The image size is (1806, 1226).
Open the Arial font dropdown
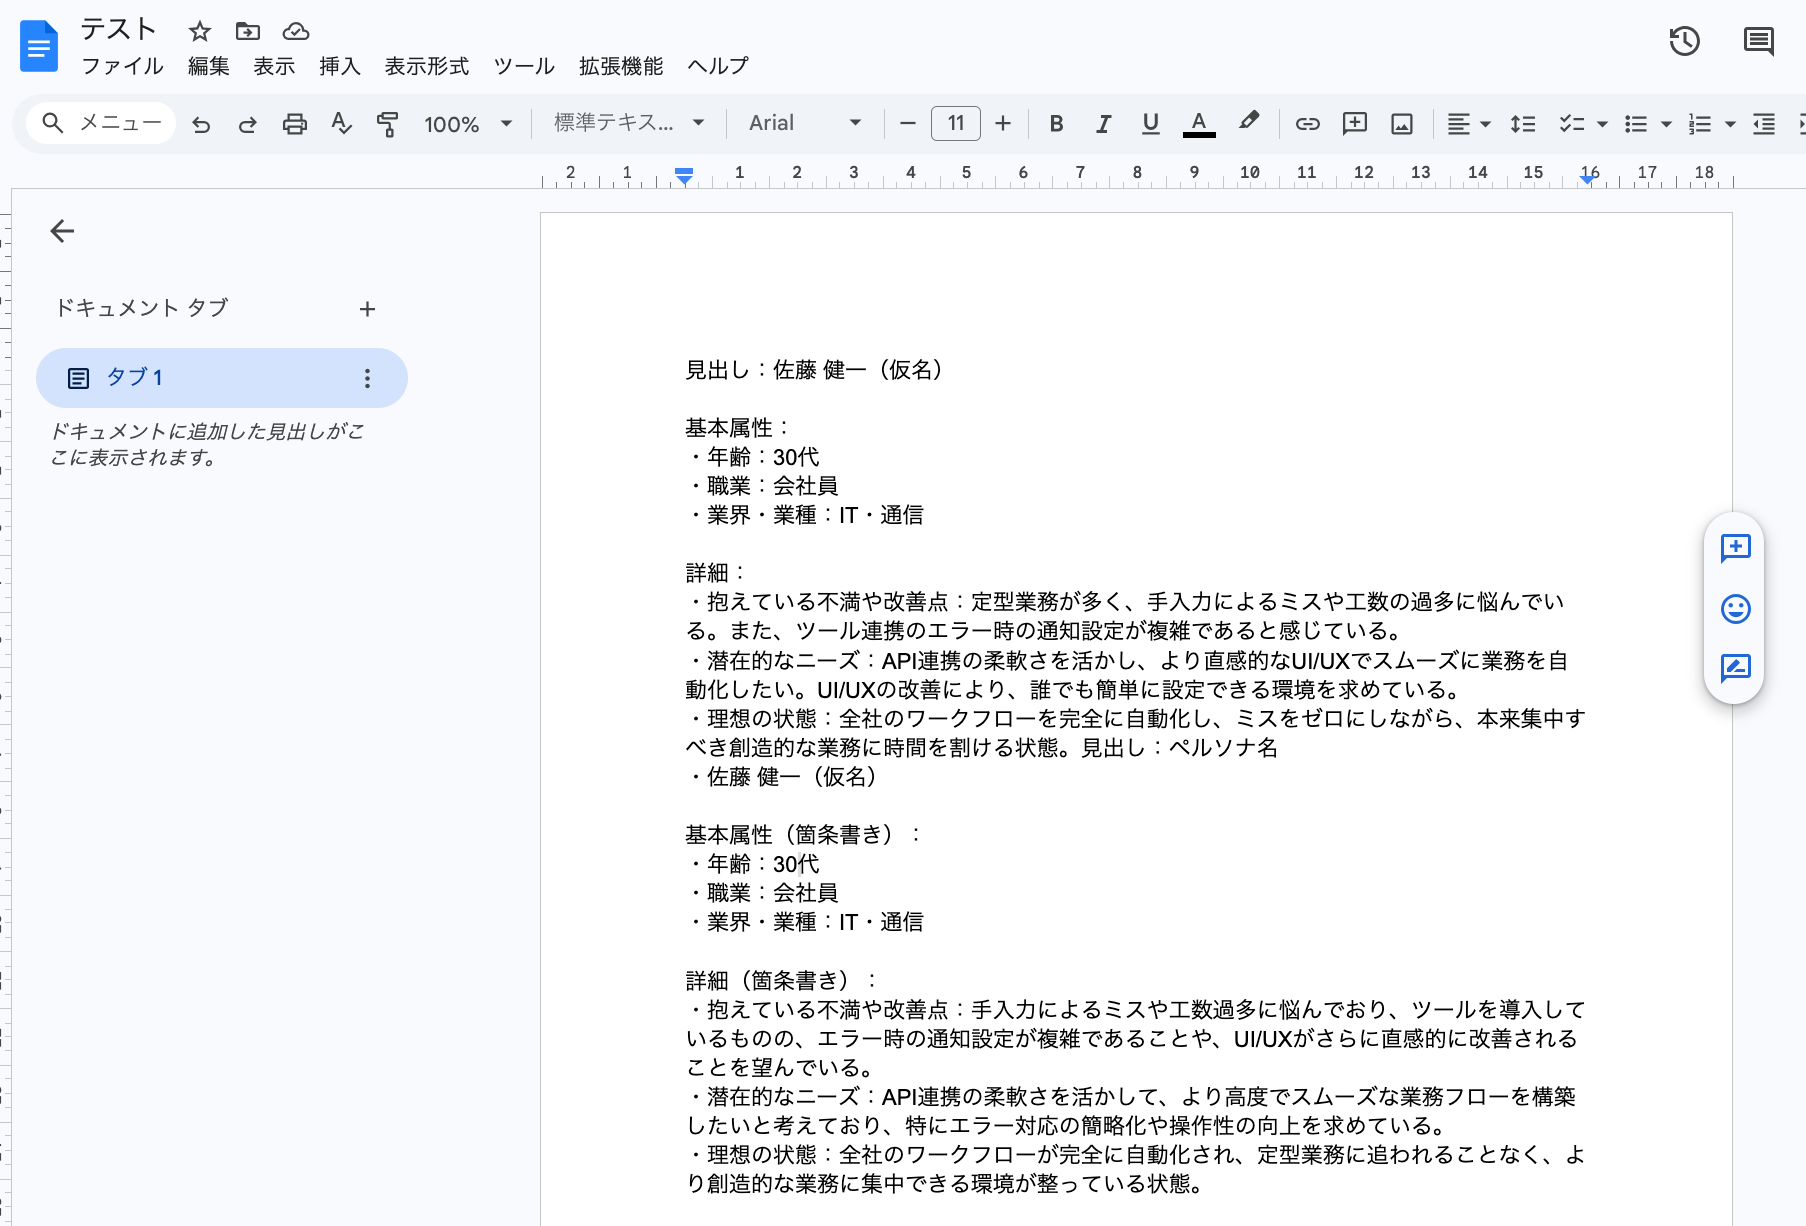tap(805, 123)
